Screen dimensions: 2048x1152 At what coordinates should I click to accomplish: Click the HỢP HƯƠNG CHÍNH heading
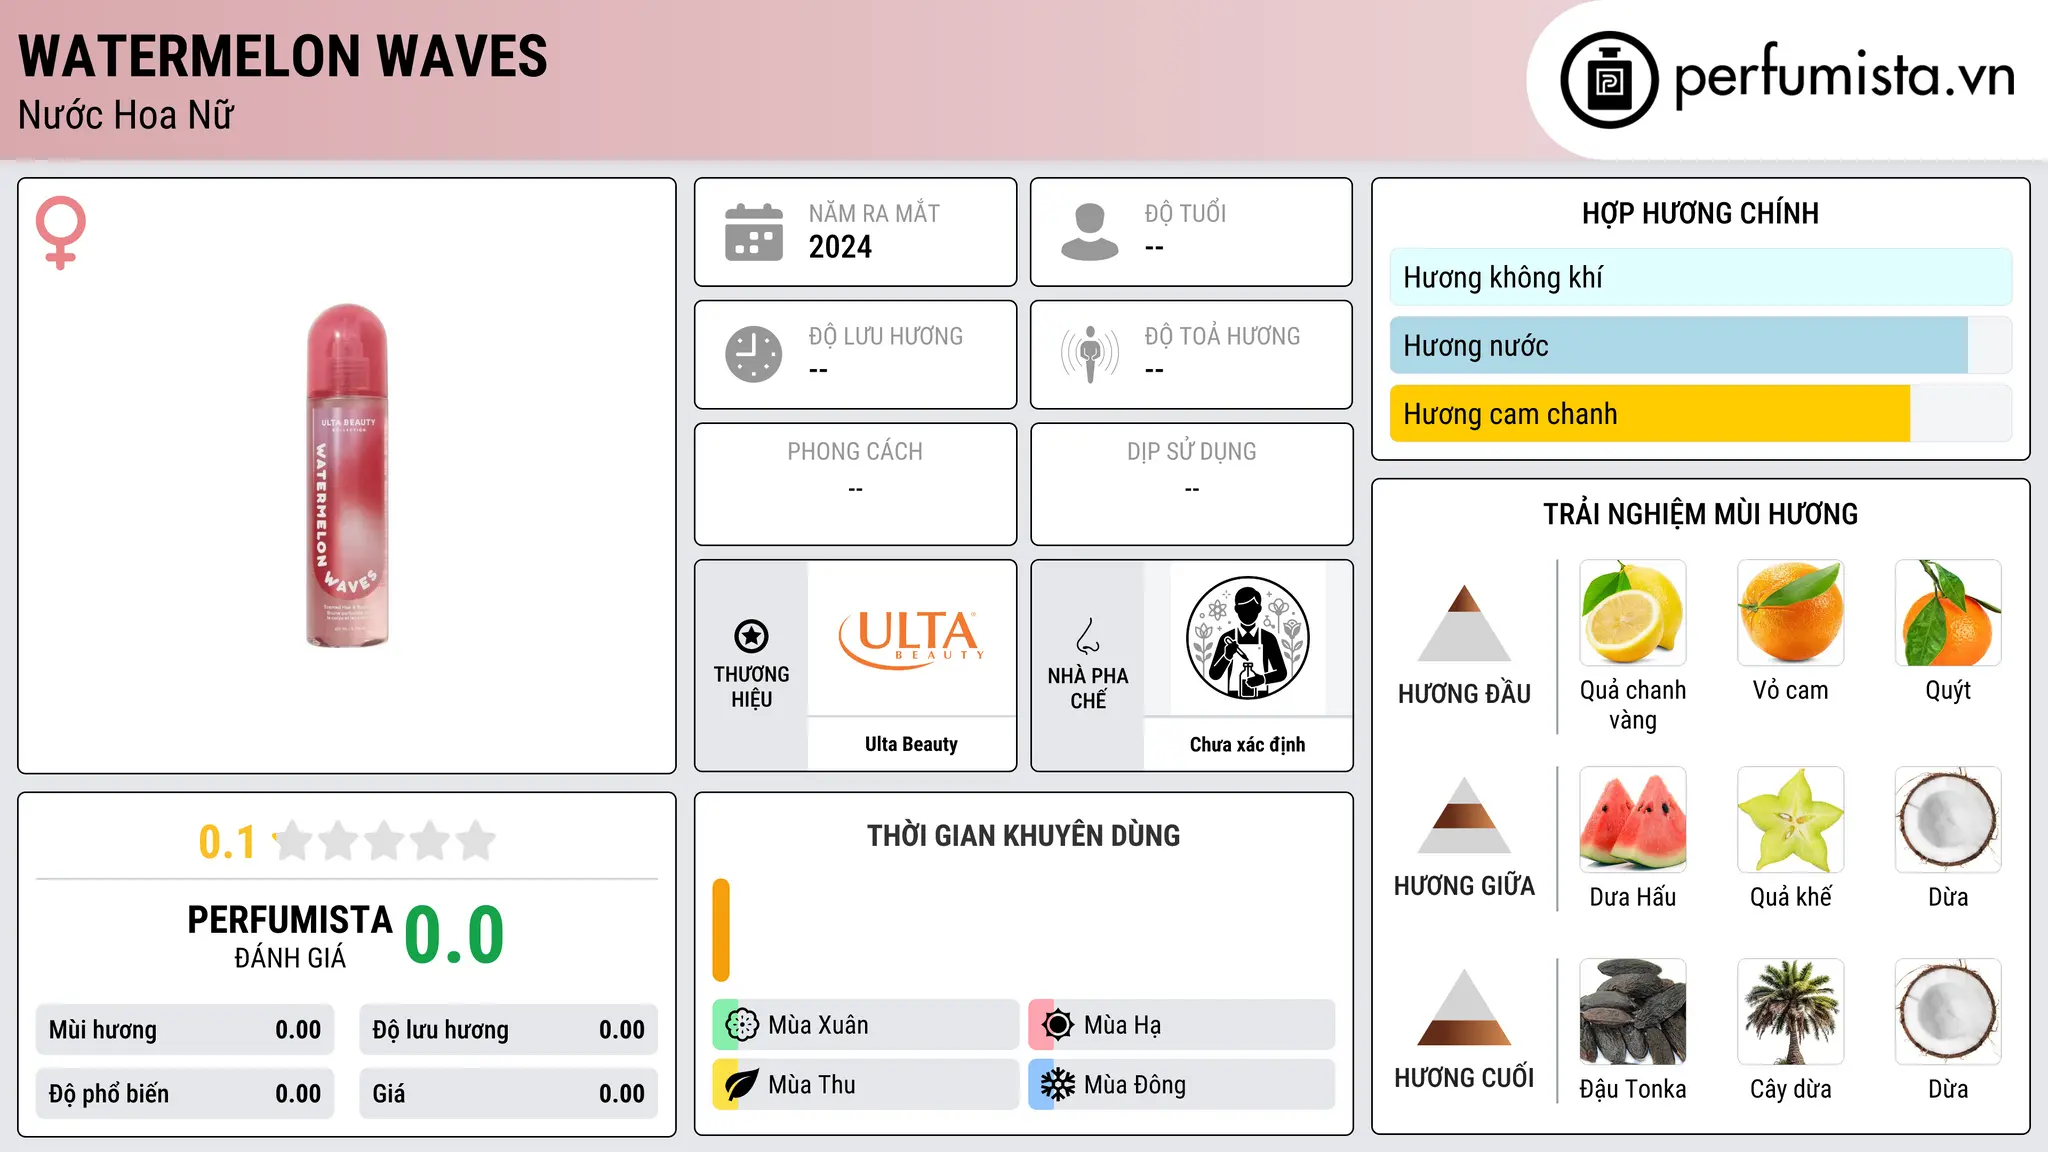click(1700, 213)
